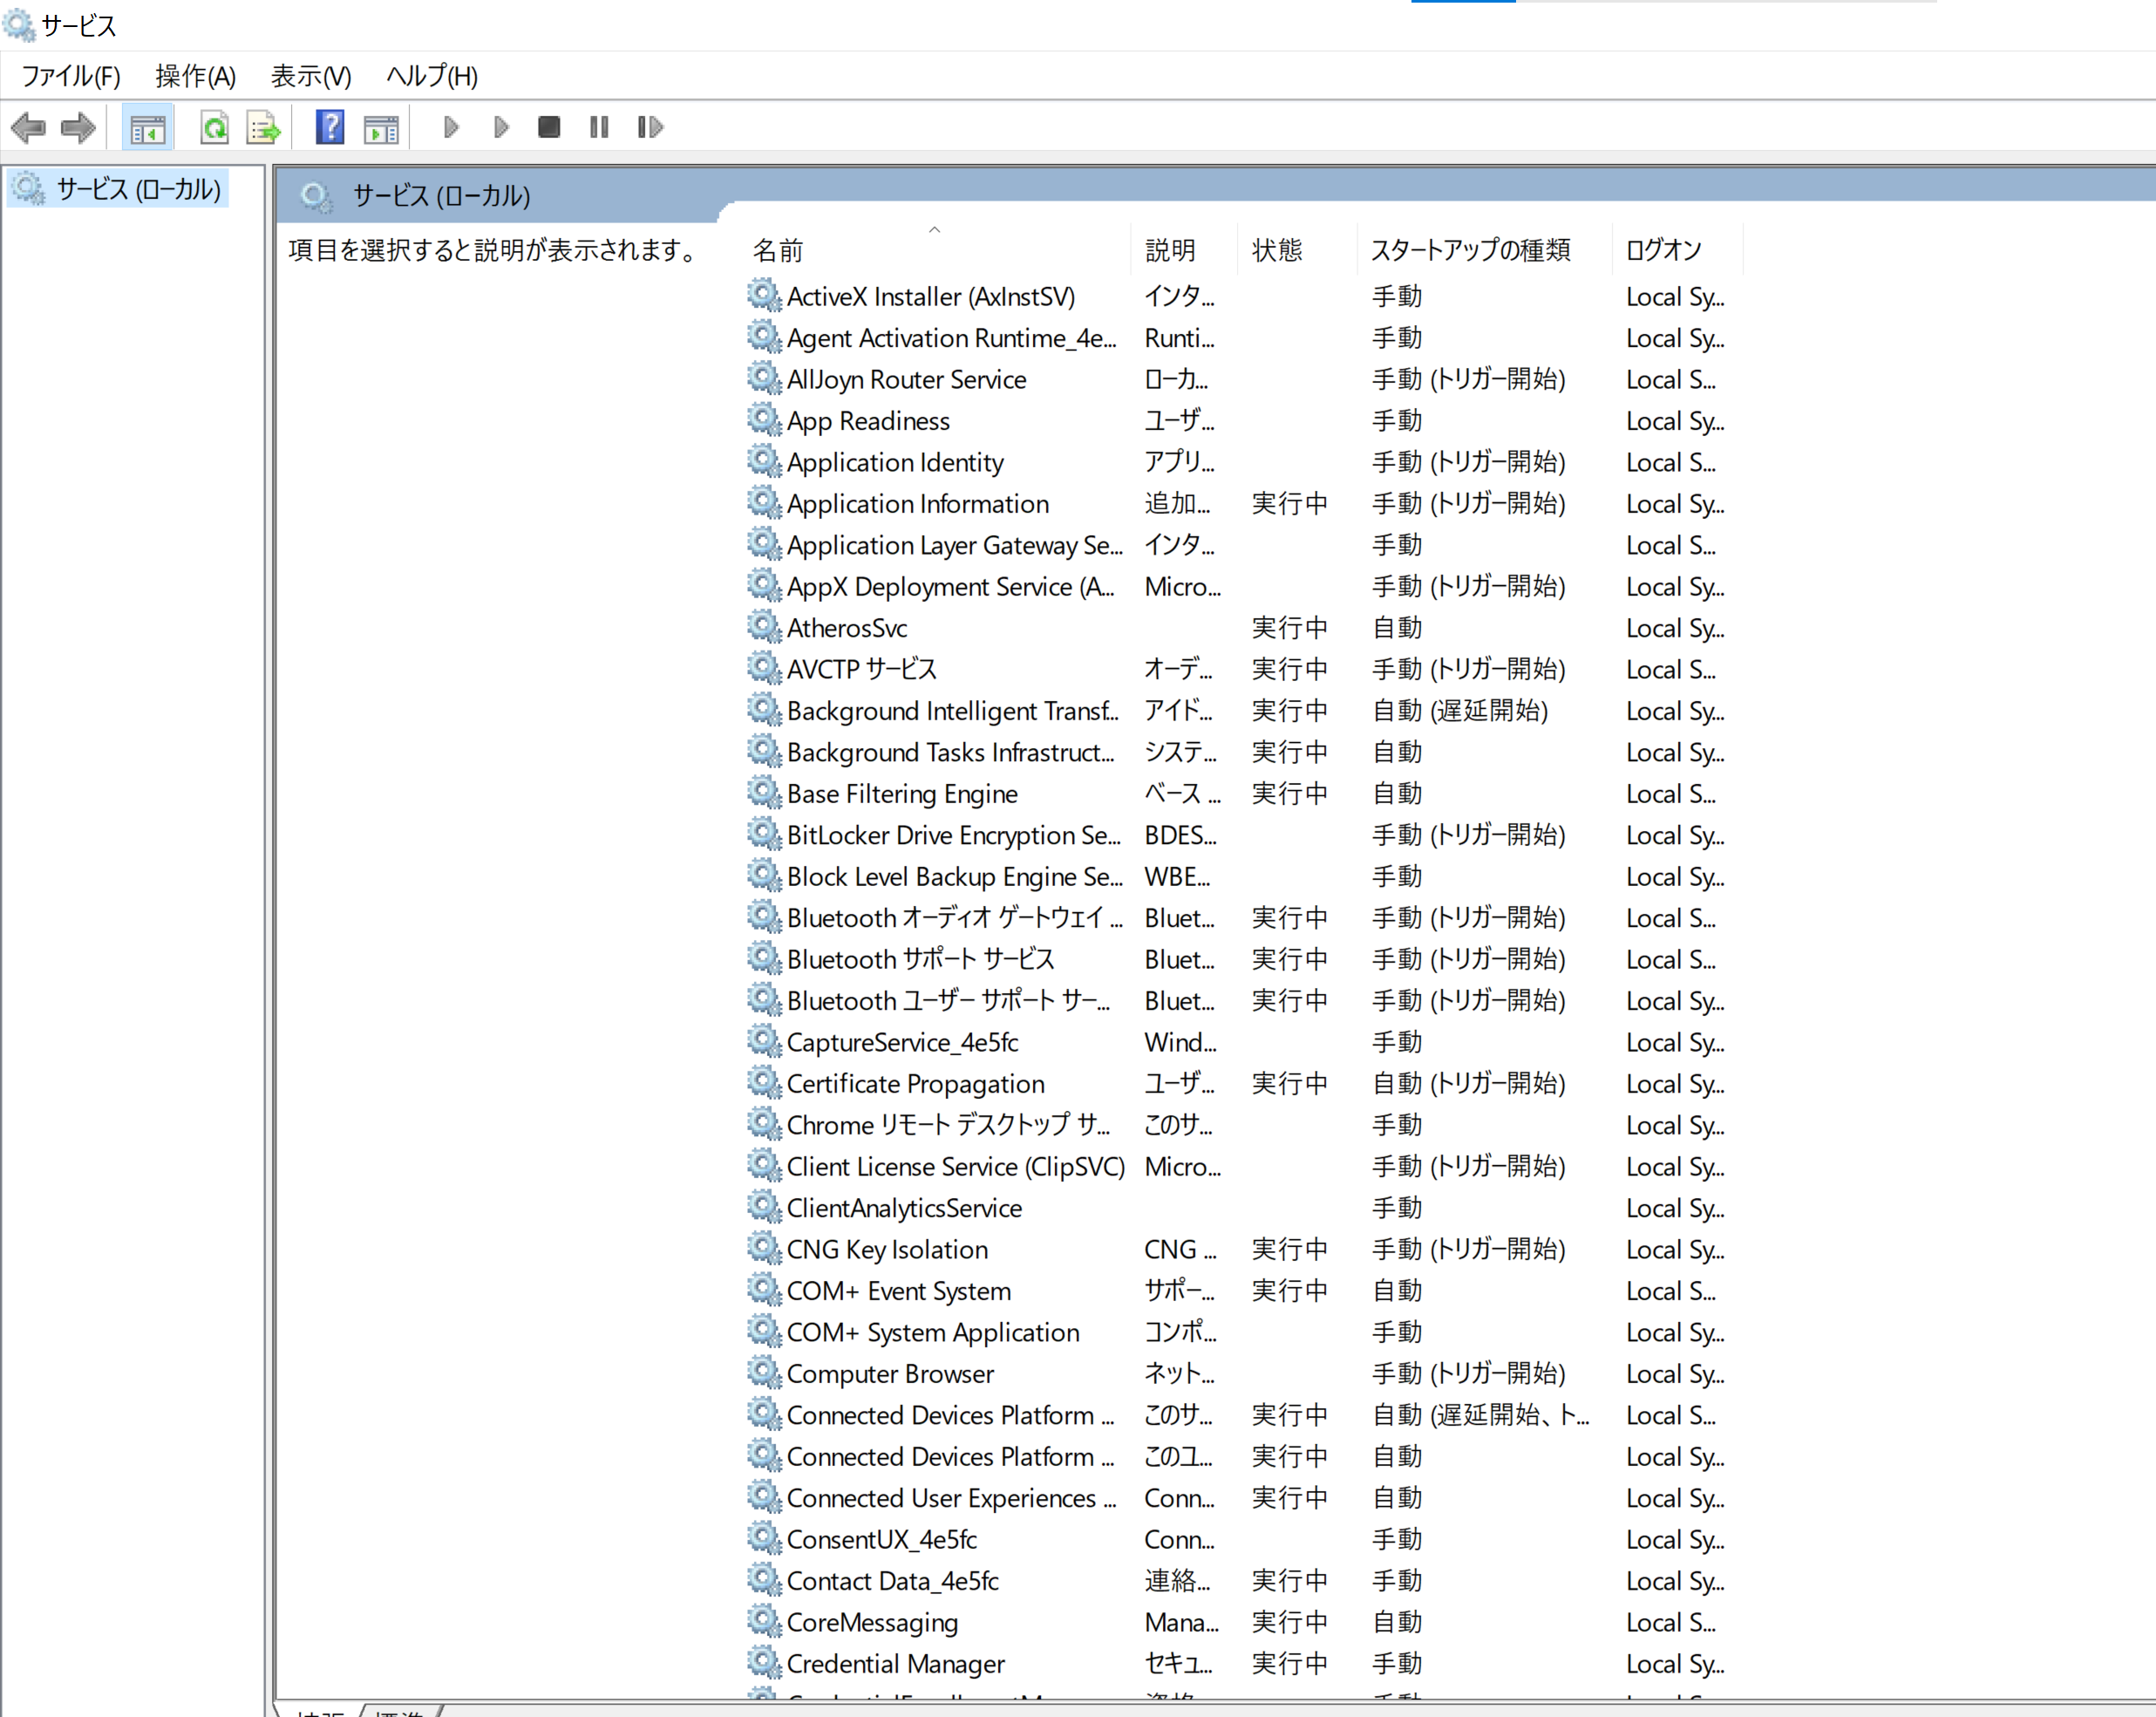Sort by the 名前 column header

click(778, 250)
